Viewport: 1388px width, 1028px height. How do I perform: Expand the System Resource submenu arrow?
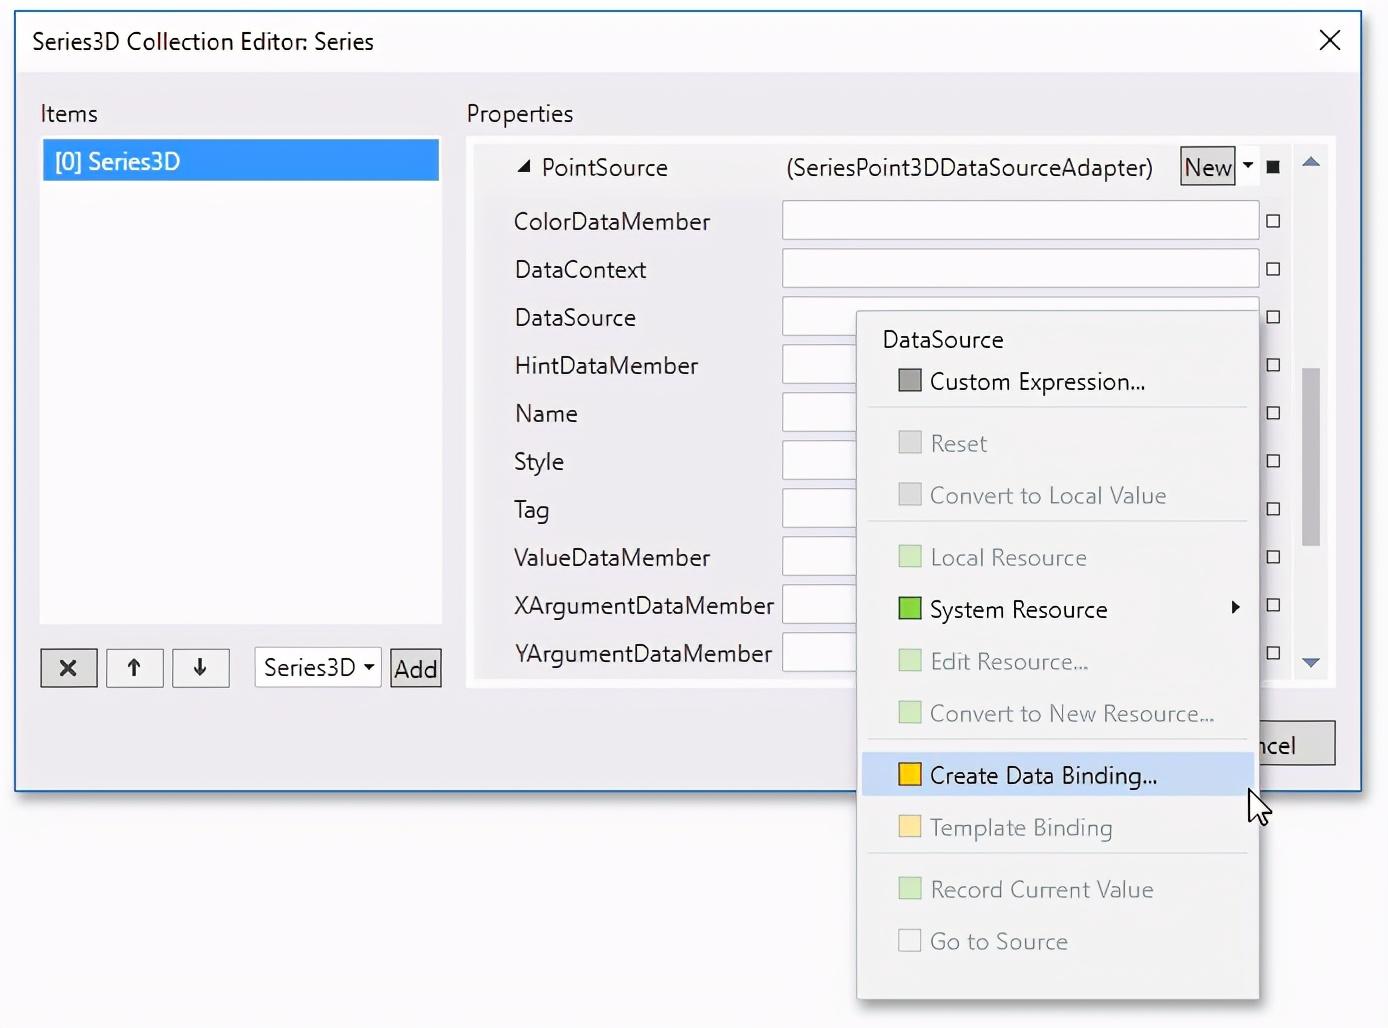1236,607
